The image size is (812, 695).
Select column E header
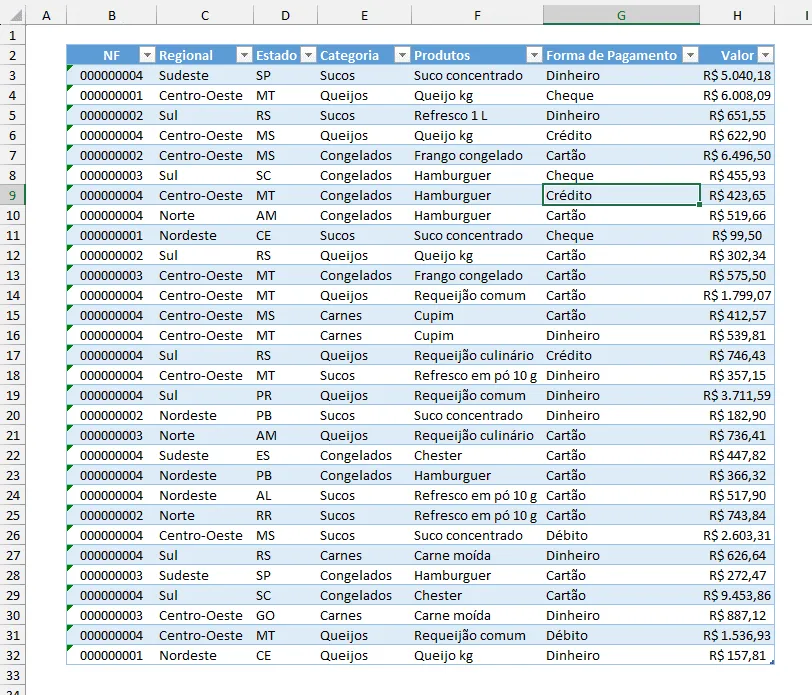point(364,16)
